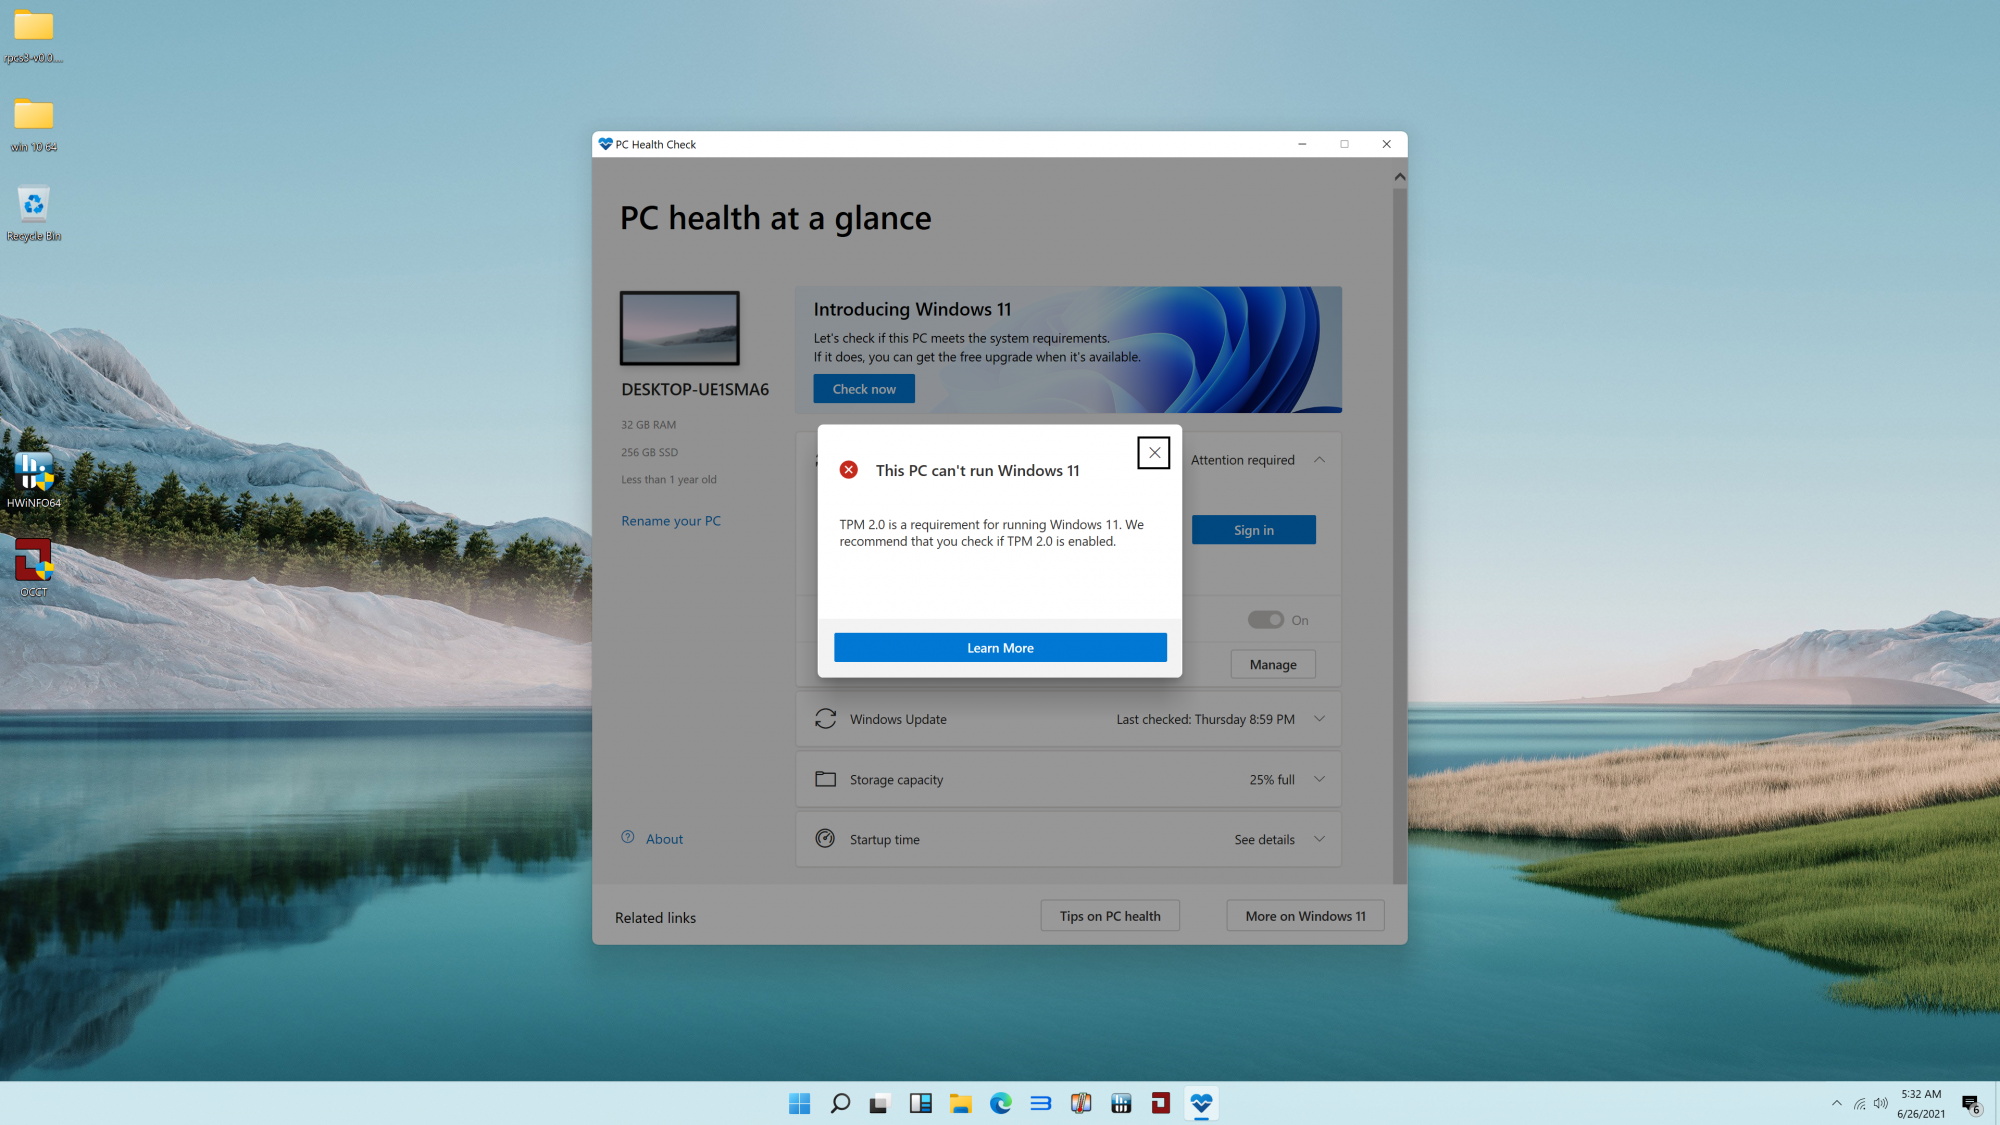Click the PC Health Check heart logo in title bar
The image size is (2000, 1125).
pyautogui.click(x=606, y=144)
